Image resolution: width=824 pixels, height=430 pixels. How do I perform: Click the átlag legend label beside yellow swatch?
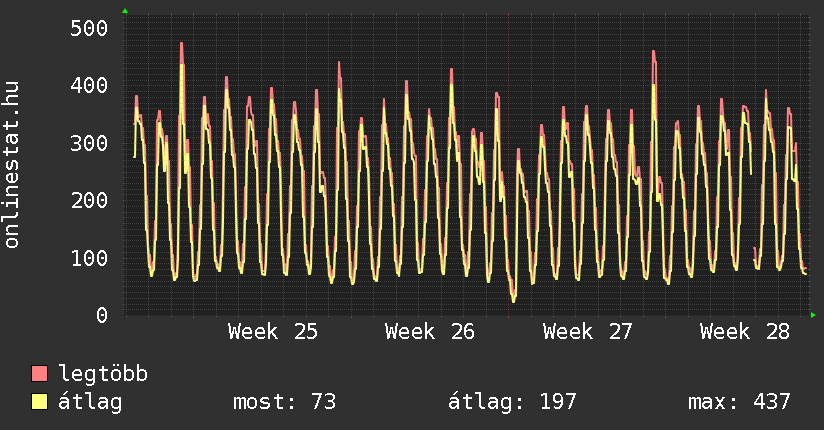(x=90, y=402)
